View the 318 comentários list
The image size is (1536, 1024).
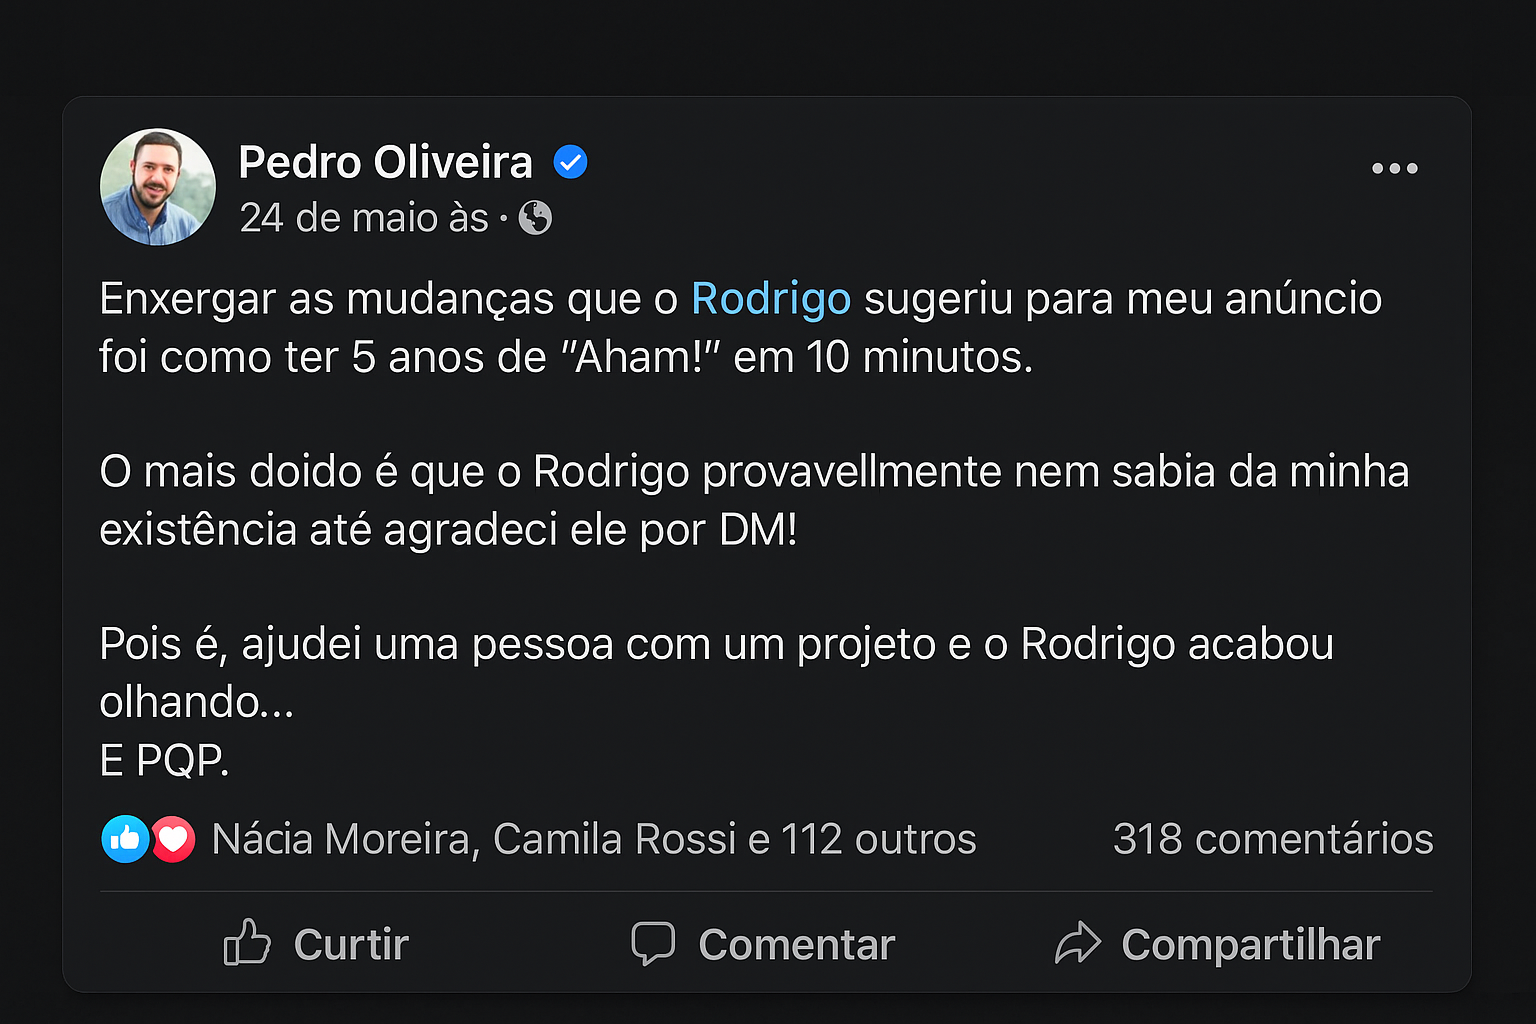pos(1273,839)
